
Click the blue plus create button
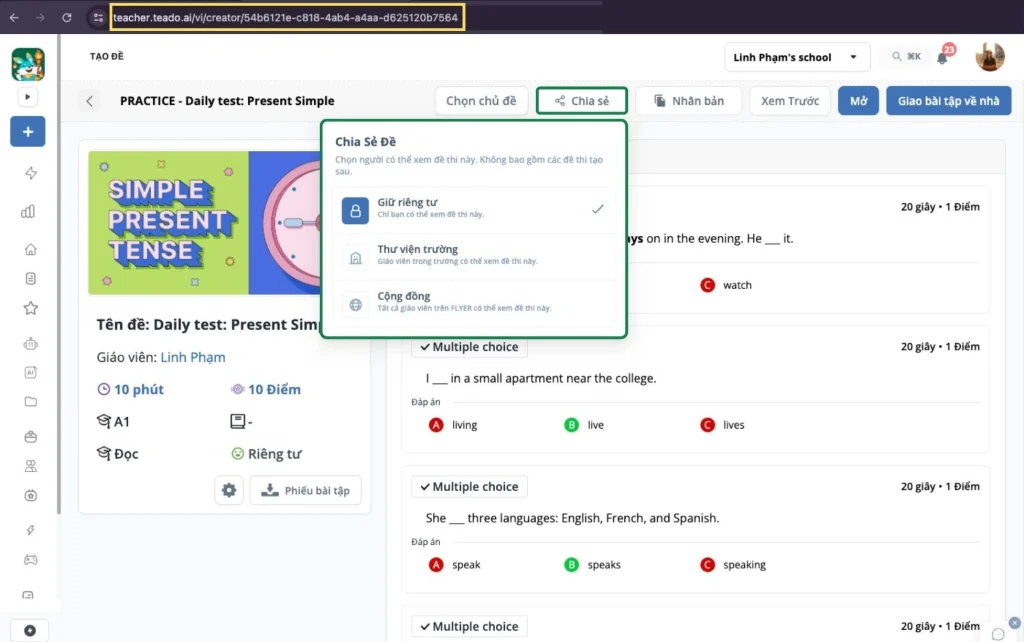(x=27, y=131)
